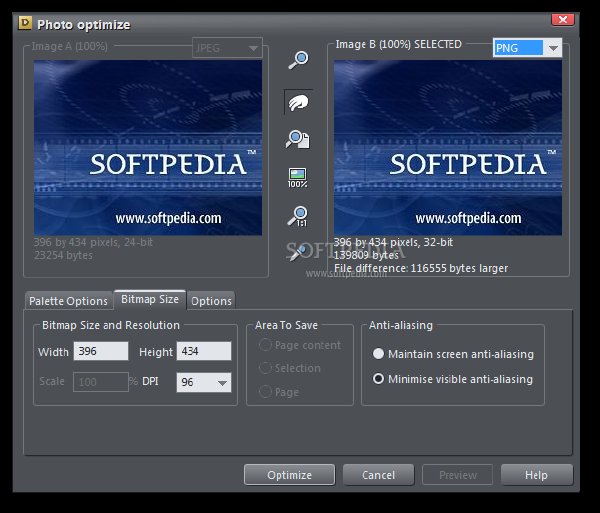Click the zoom to page icon
Screen dimensions: 600x513
tap(298, 139)
